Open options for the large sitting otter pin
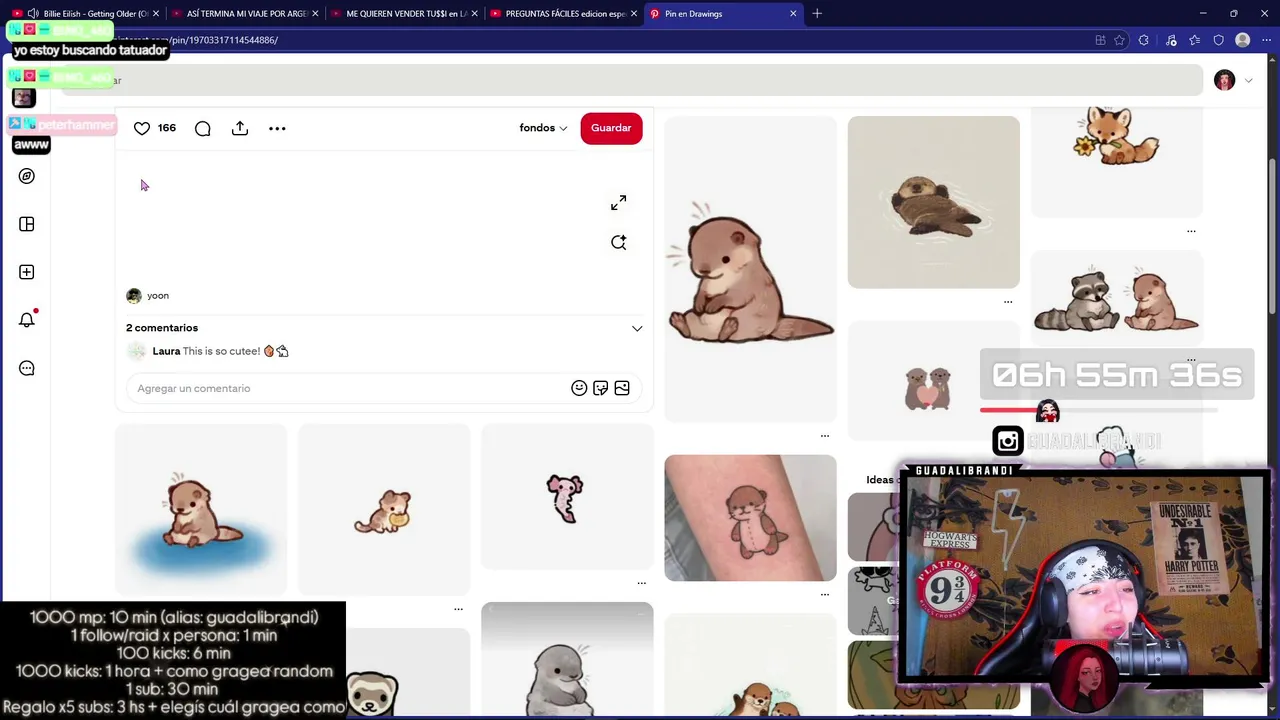This screenshot has width=1280, height=720. tap(825, 435)
